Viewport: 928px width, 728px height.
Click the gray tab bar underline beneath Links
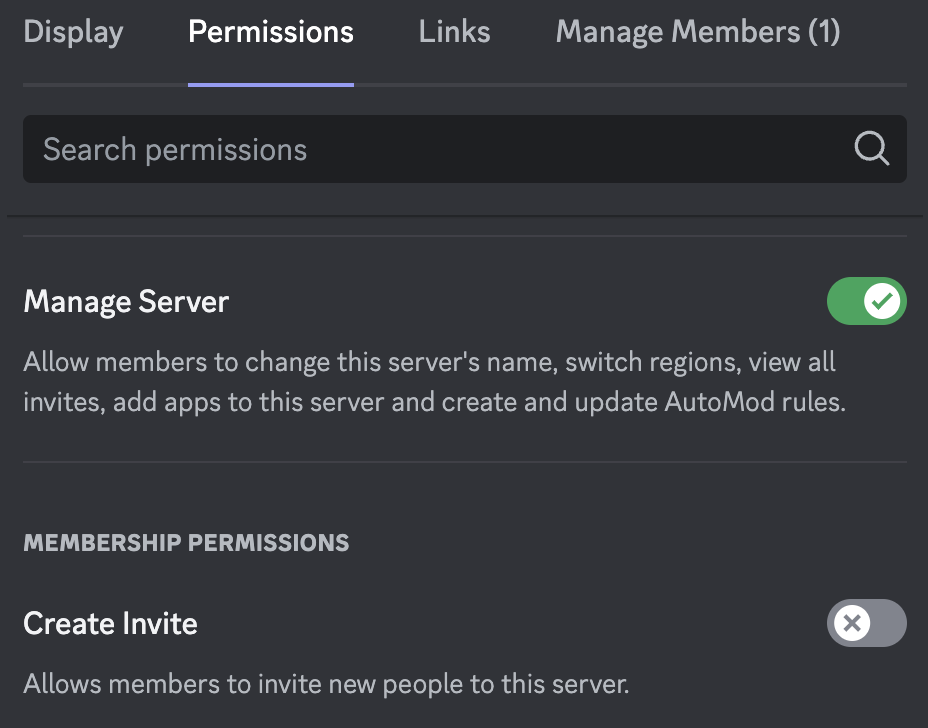(455, 85)
